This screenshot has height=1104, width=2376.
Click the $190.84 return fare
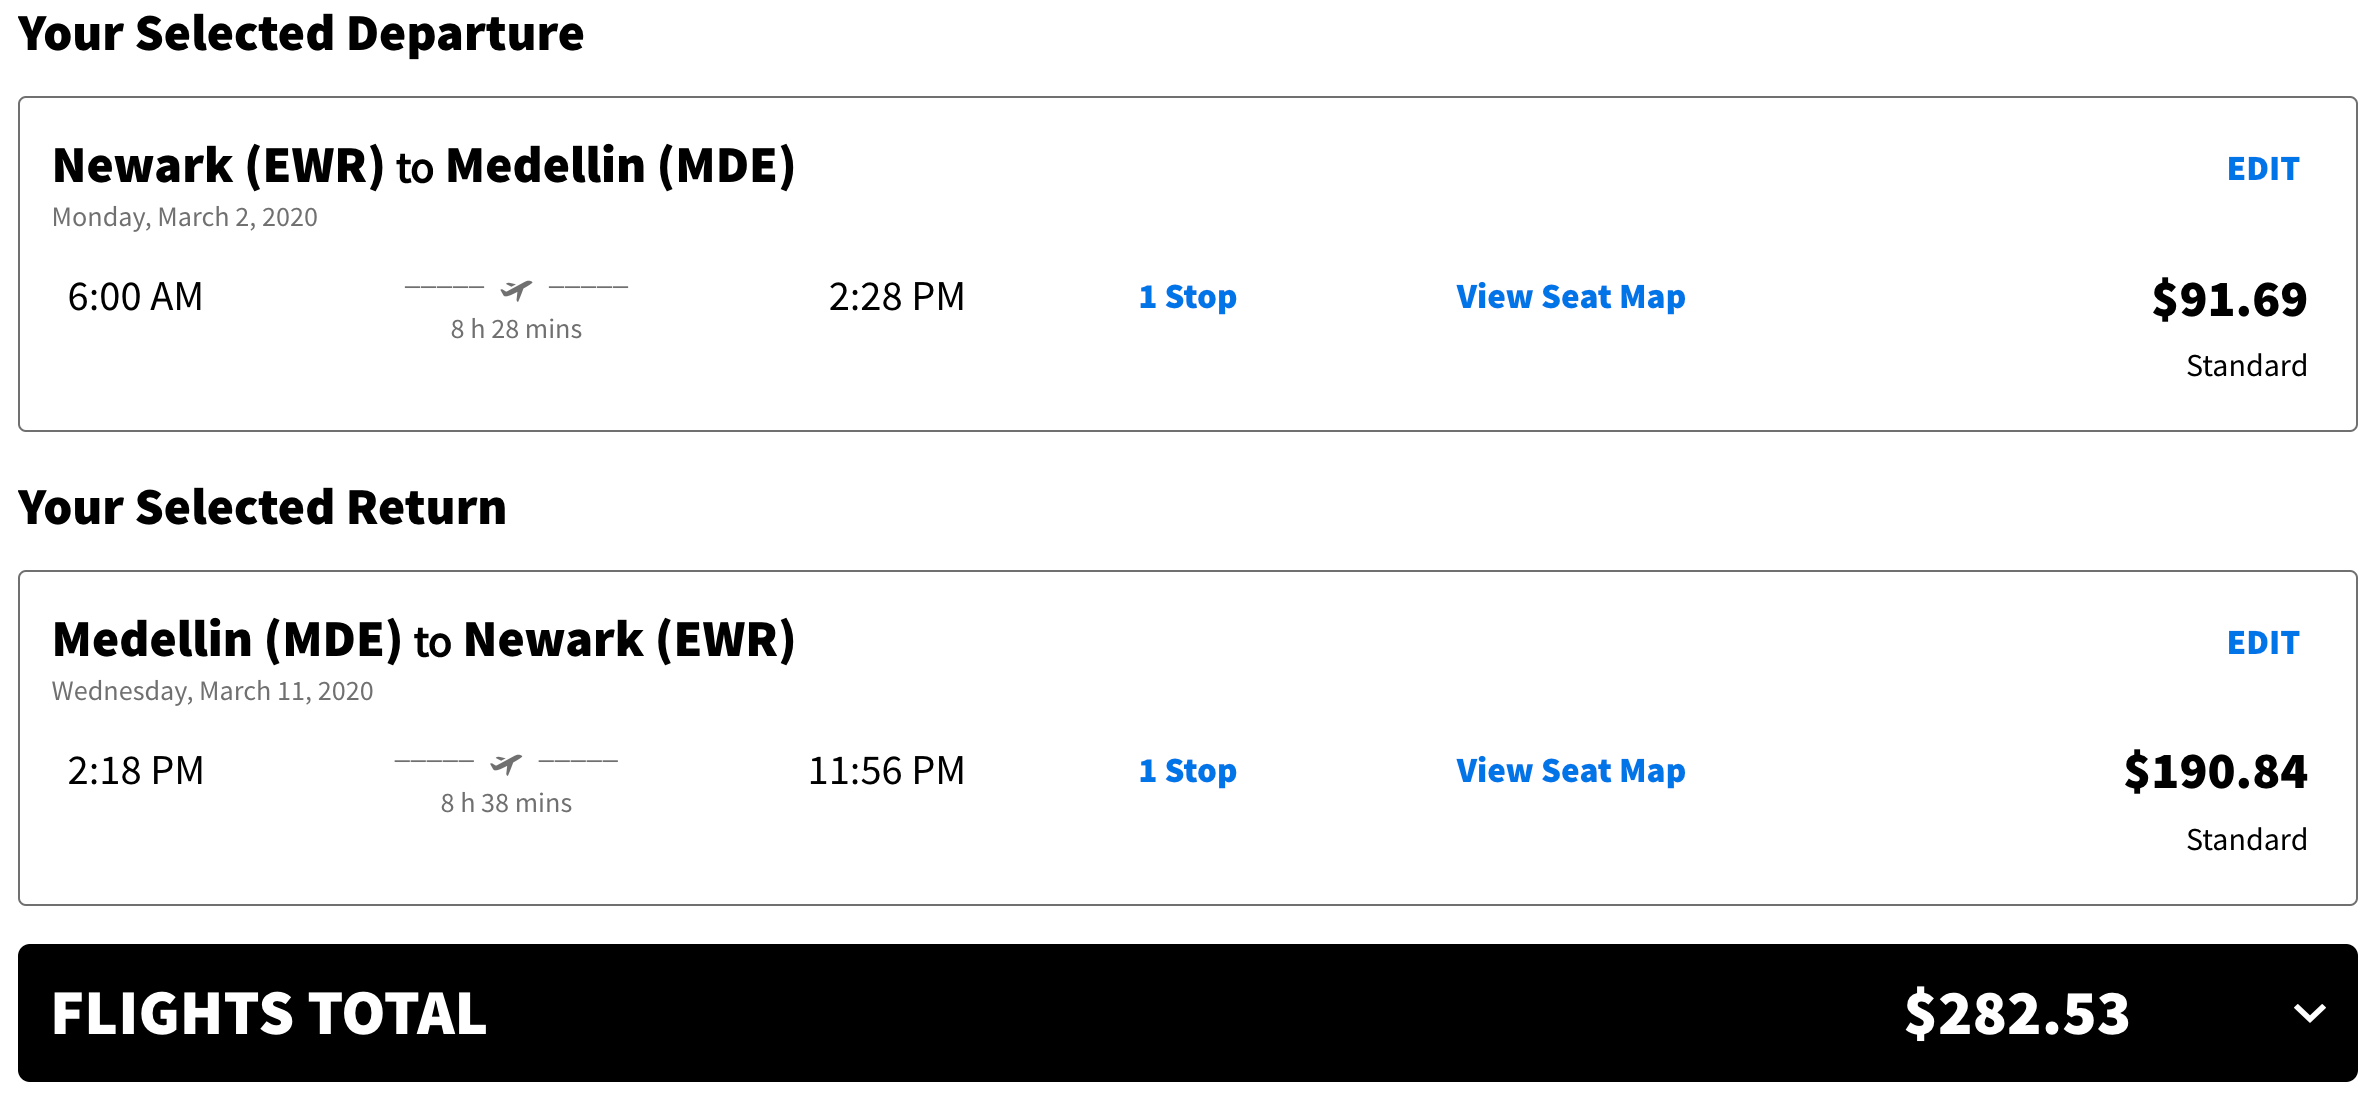tap(2215, 772)
